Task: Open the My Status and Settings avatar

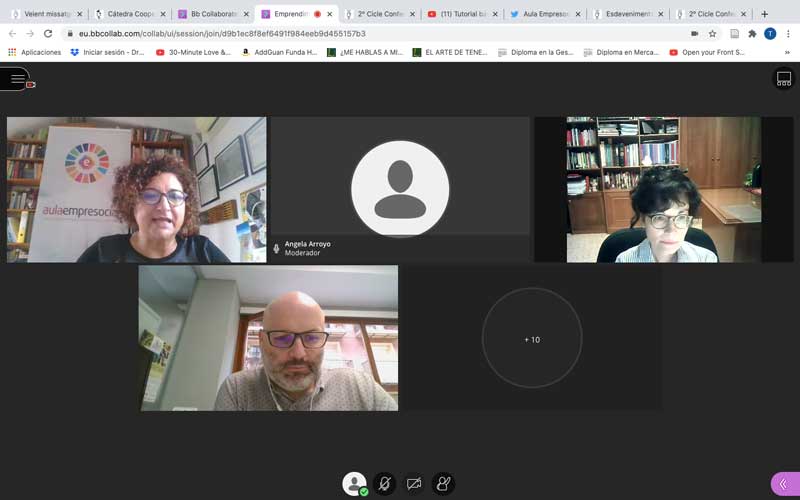Action: (354, 483)
